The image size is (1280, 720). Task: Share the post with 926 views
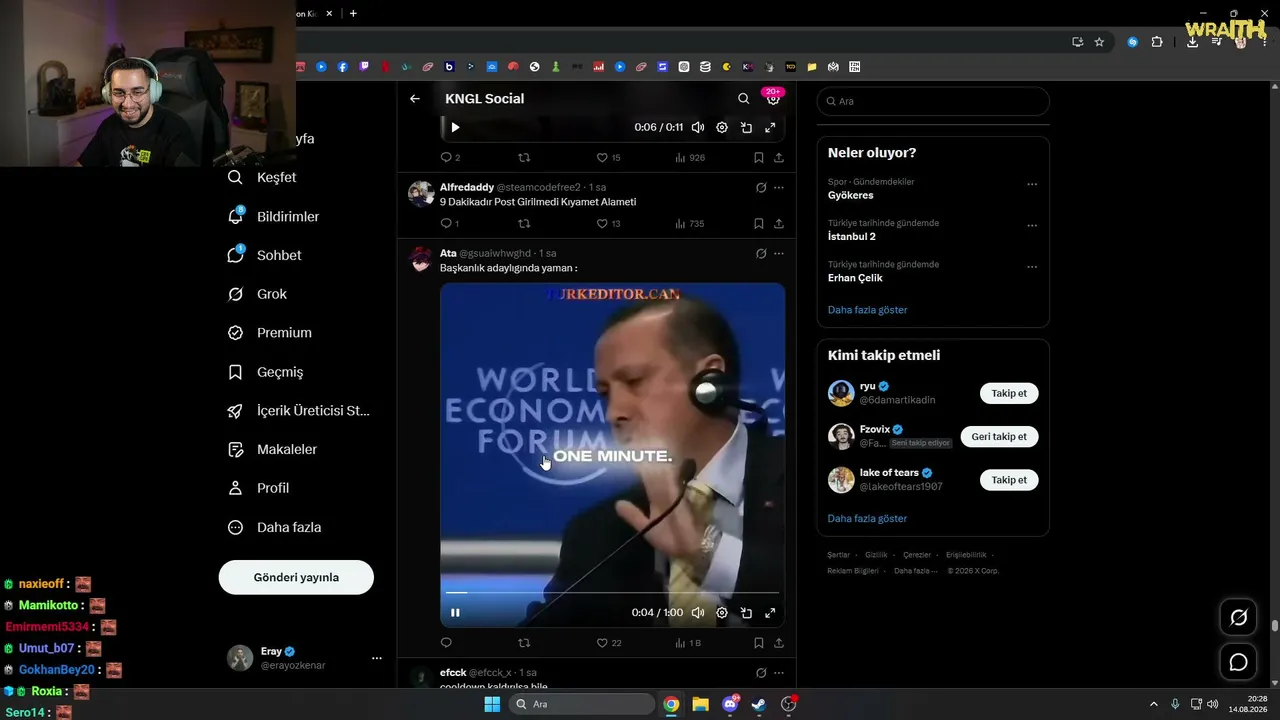[779, 158]
